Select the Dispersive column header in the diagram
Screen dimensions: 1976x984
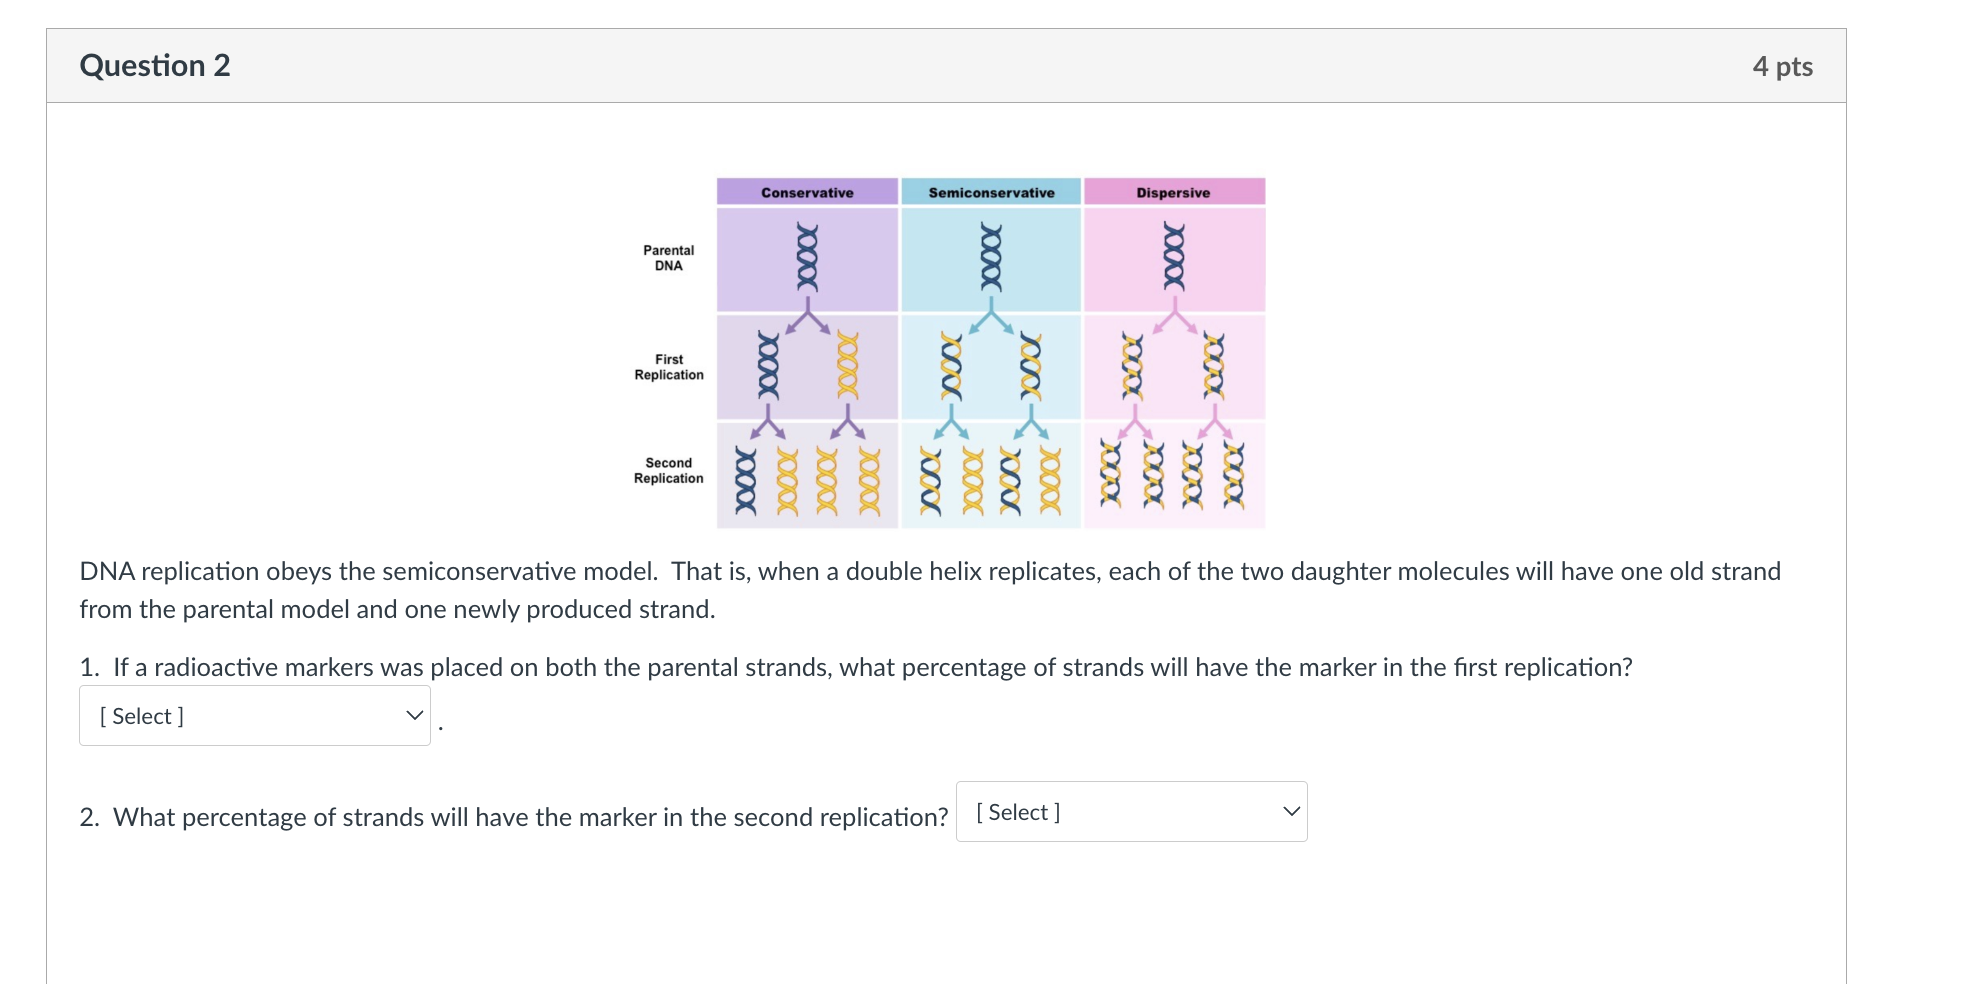[x=1172, y=191]
